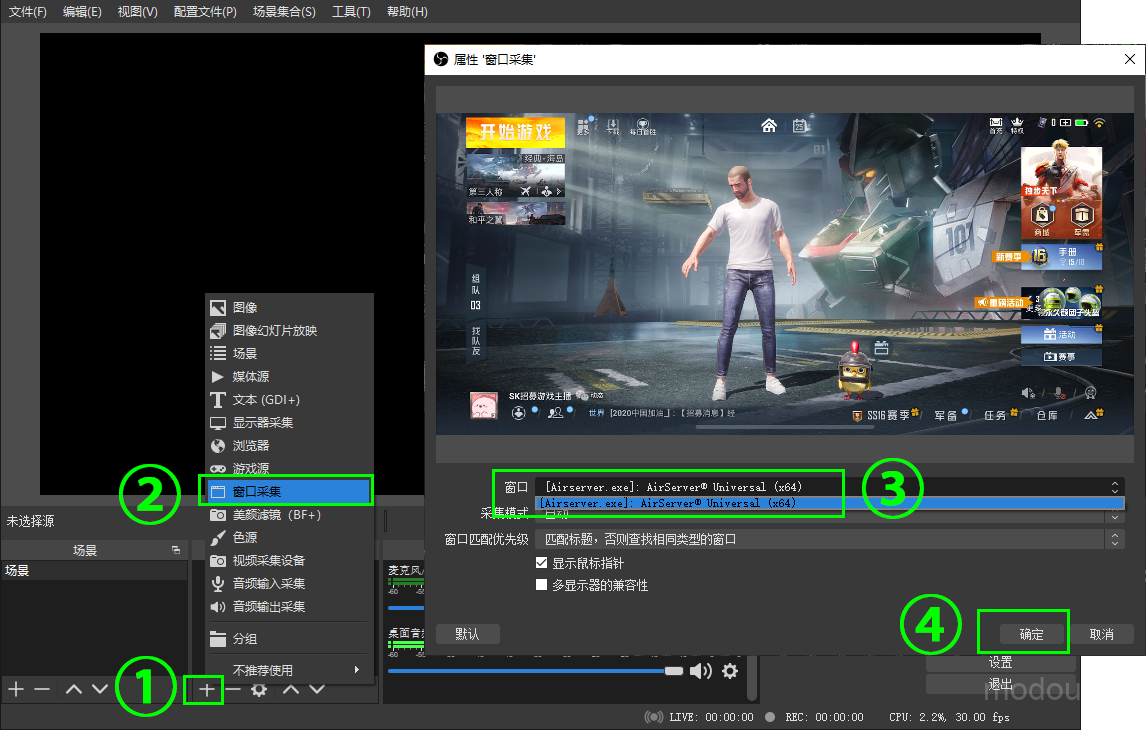This screenshot has width=1146, height=730.
Task: Select the 场景 item in scenes list
Action: pyautogui.click(x=17, y=571)
